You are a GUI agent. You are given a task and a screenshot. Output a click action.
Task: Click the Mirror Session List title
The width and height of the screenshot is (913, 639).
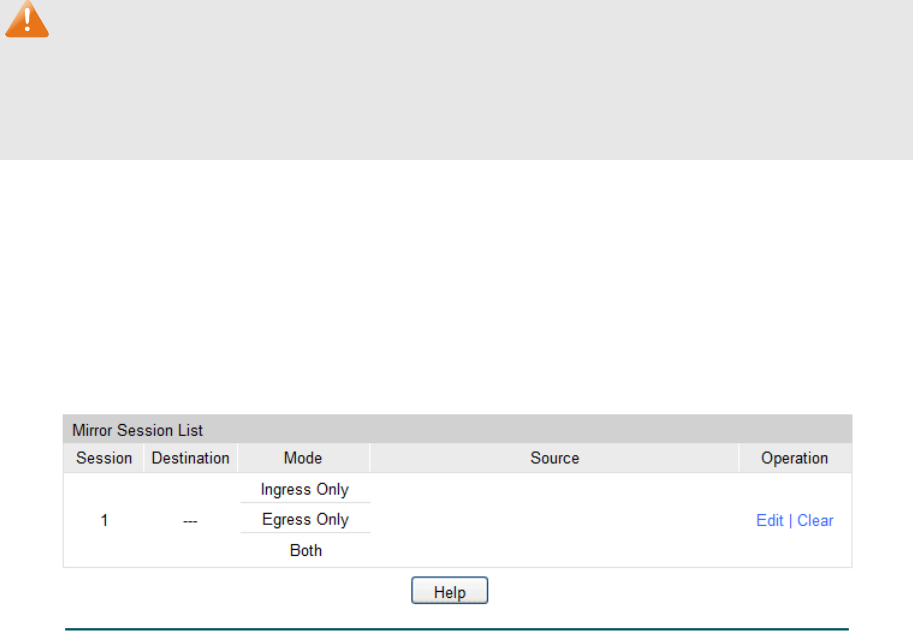point(137,430)
